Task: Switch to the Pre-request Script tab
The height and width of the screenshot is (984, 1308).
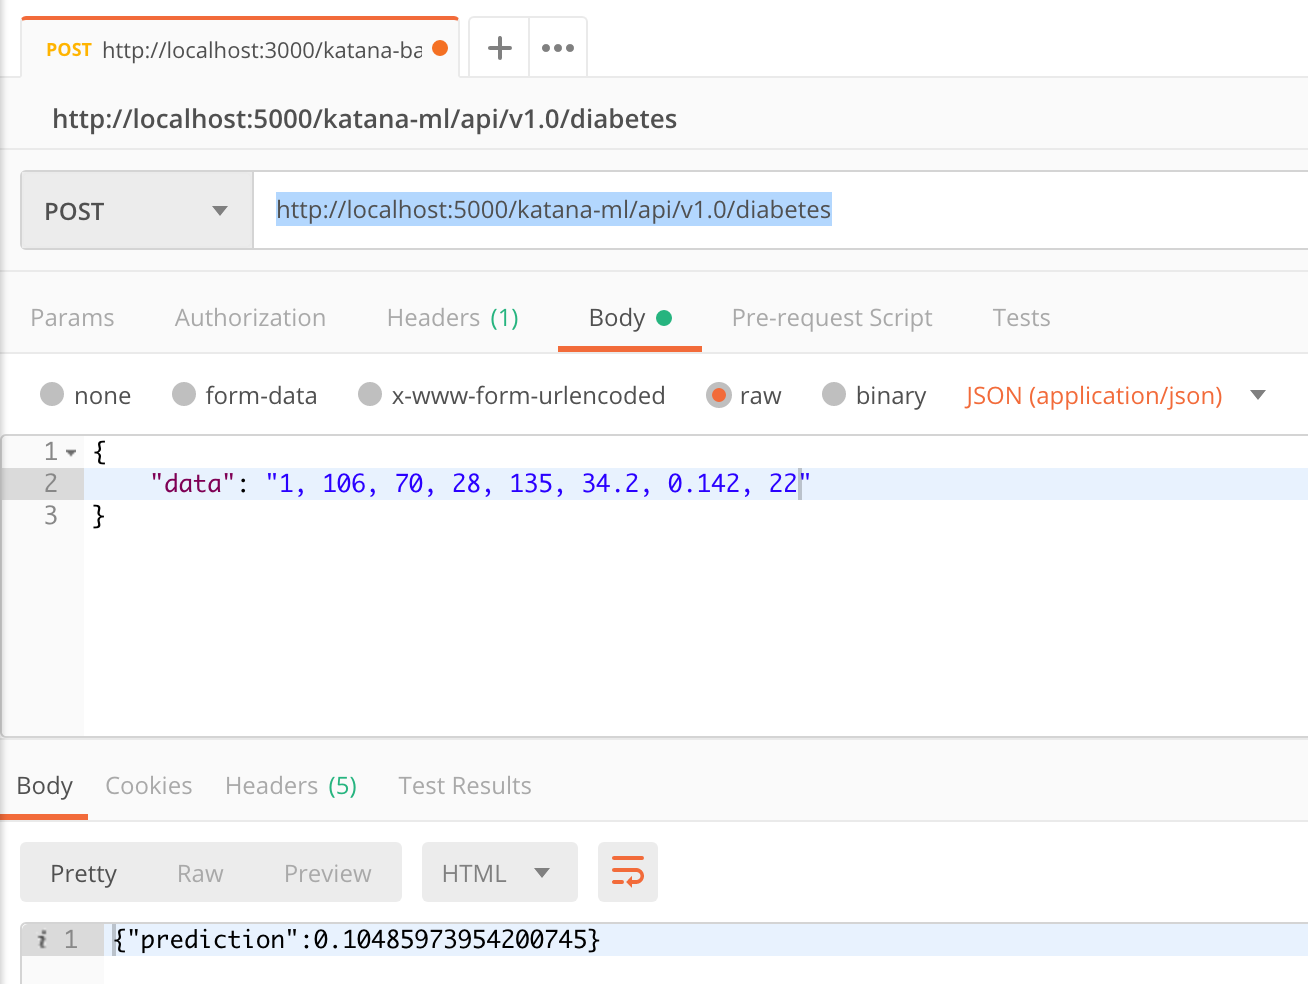Action: (x=831, y=317)
